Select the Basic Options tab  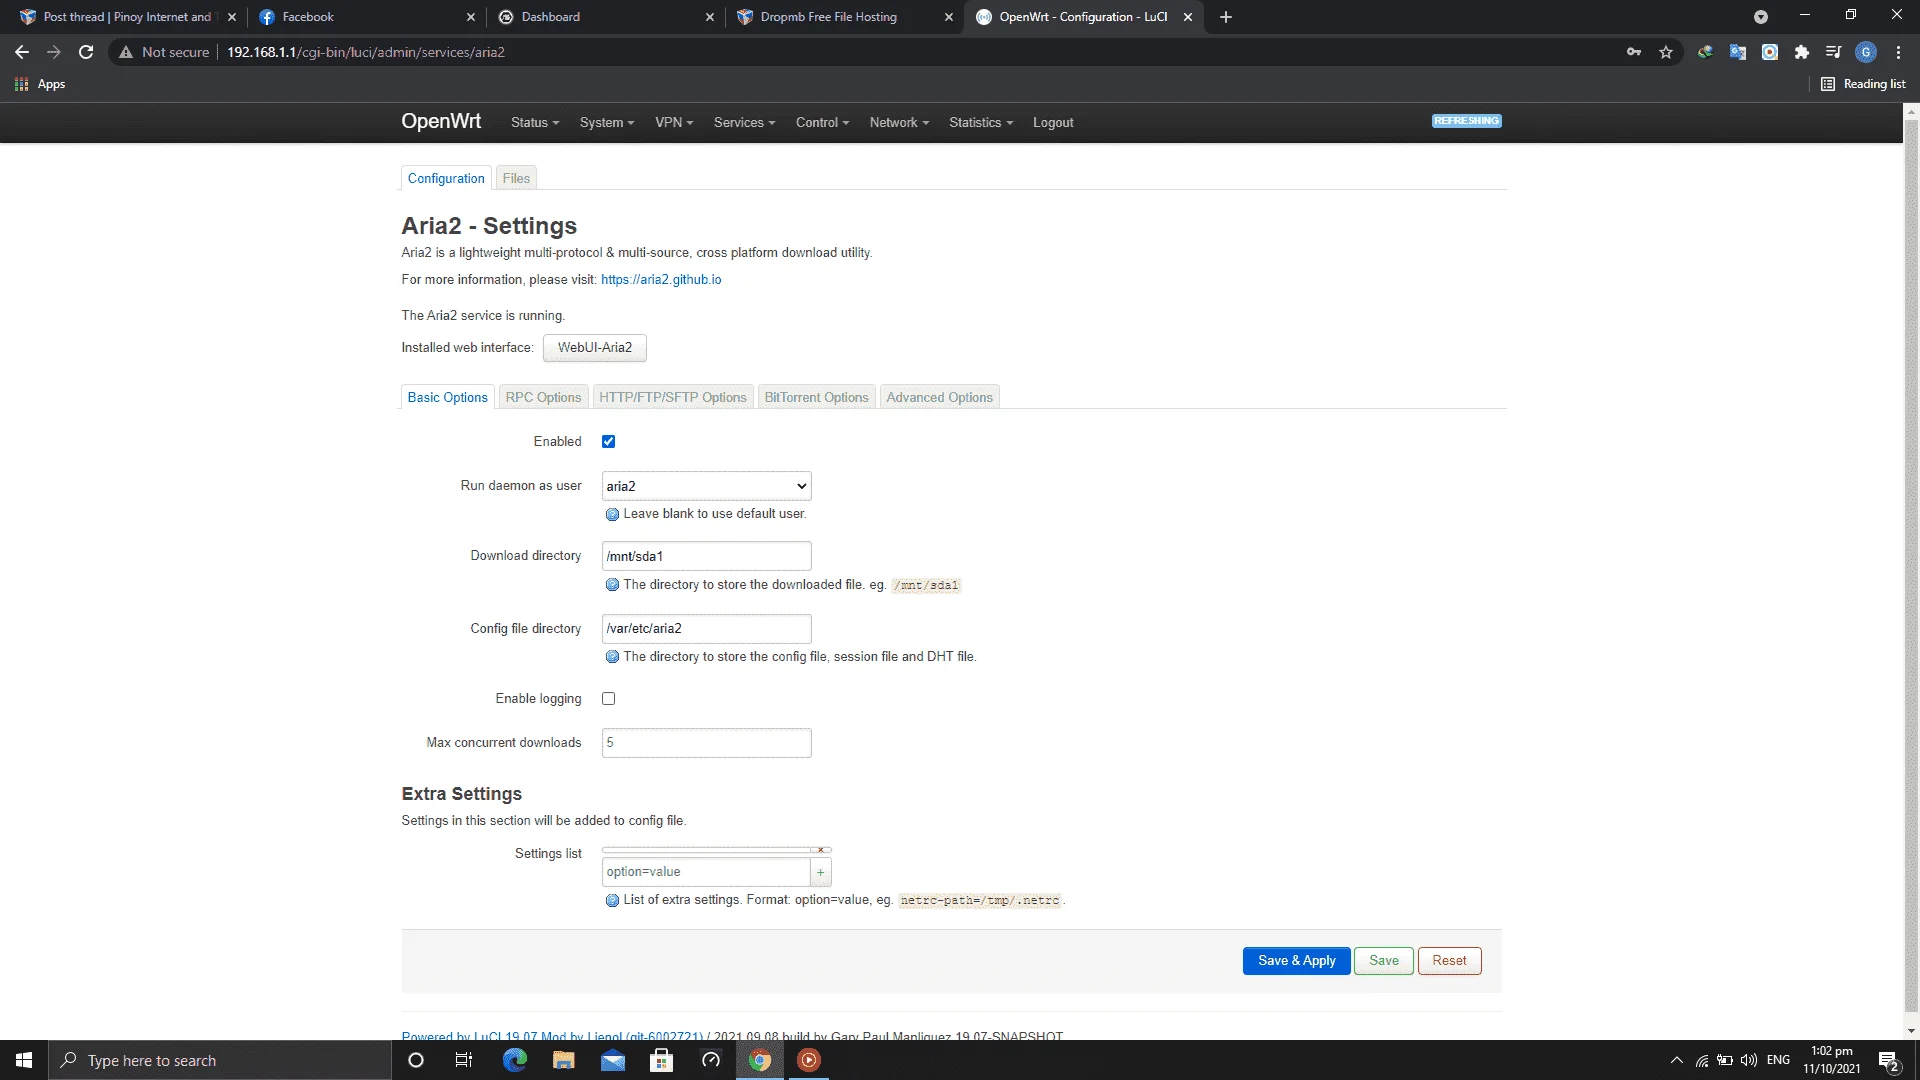pos(447,397)
